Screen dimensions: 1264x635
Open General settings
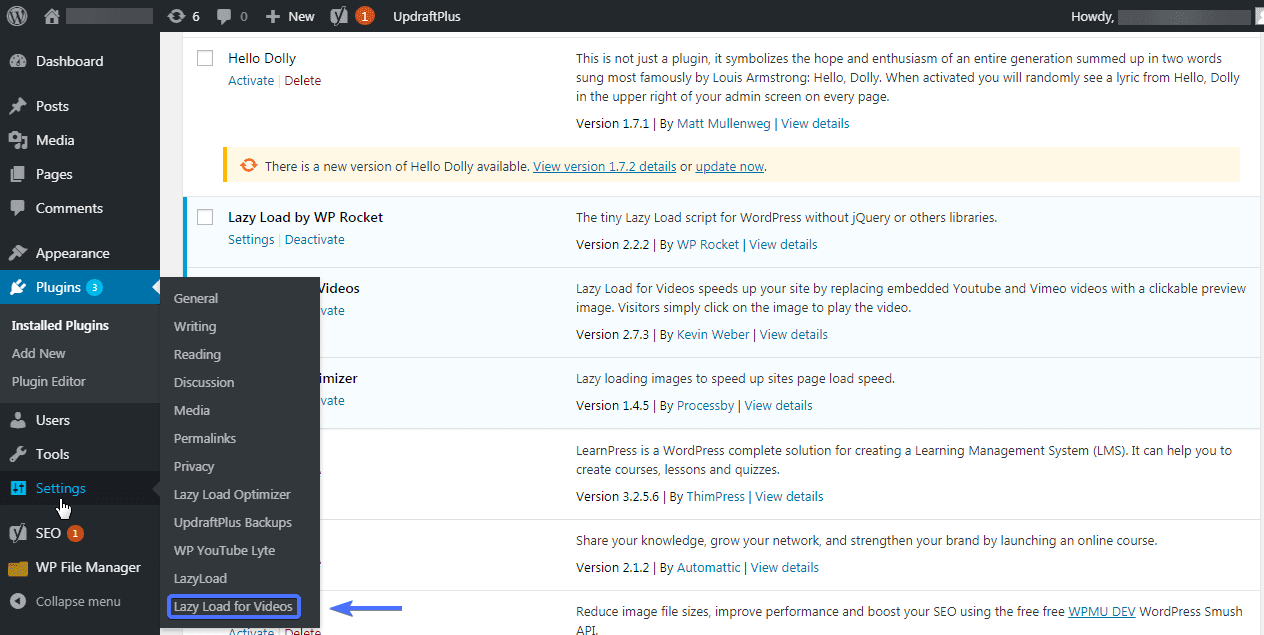point(196,298)
